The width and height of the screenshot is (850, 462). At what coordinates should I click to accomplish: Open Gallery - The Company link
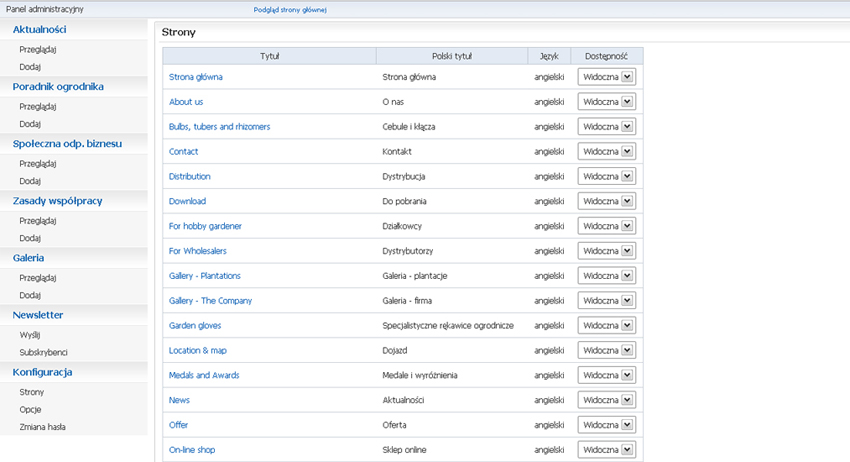click(x=210, y=300)
